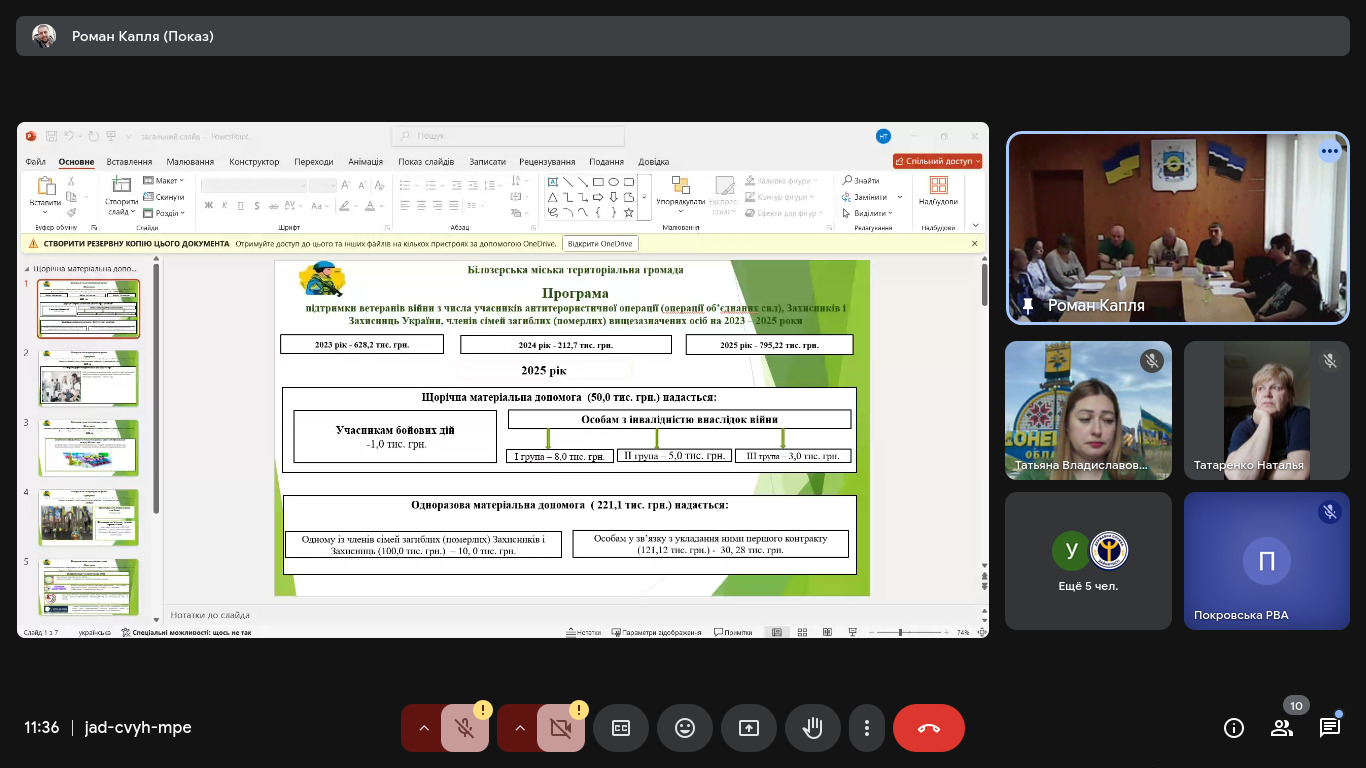Open the emoji reactions picker
Screen dimensions: 1366x768
pos(685,728)
